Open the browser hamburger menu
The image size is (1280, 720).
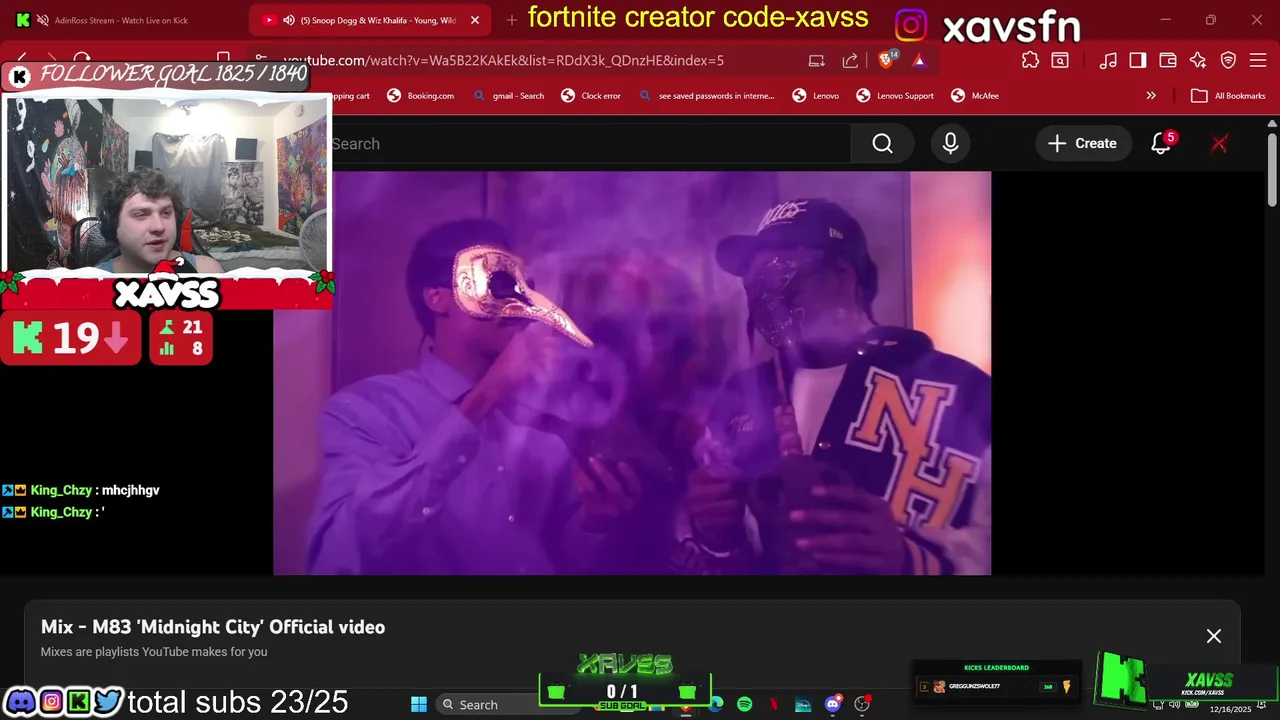tap(1258, 60)
